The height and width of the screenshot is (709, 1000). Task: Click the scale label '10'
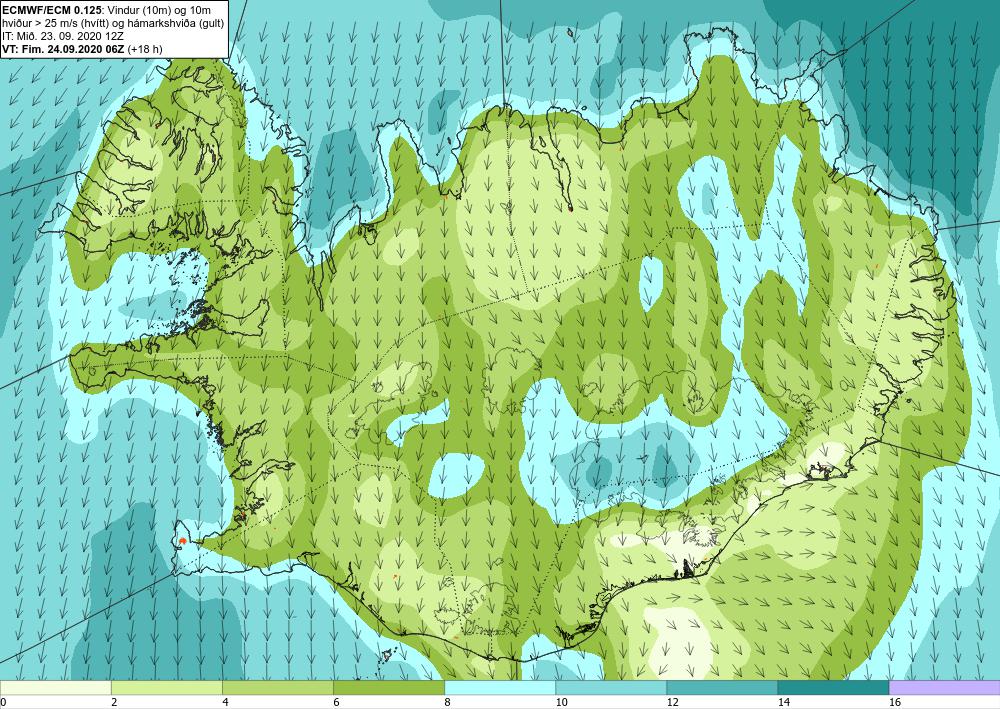(561, 703)
